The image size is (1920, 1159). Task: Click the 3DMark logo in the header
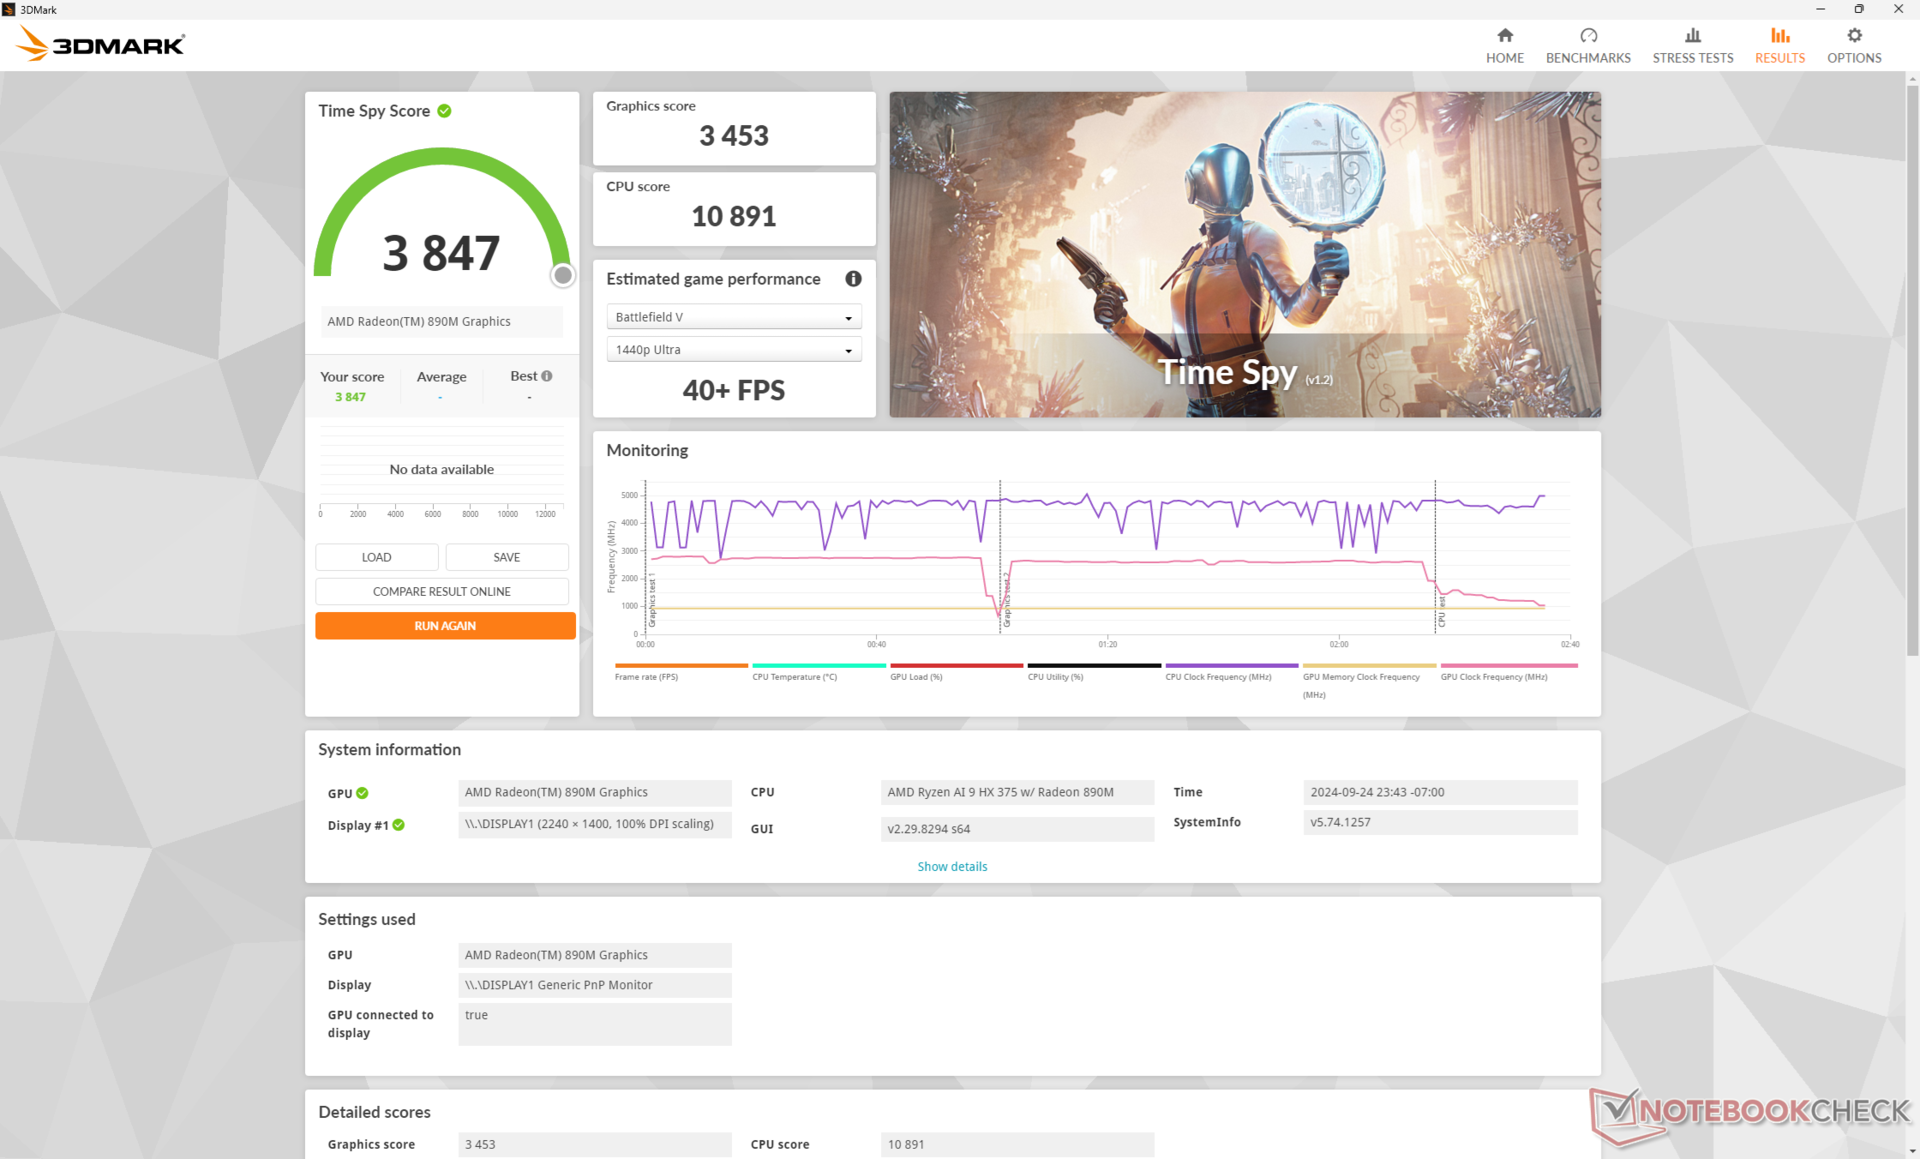pos(101,44)
